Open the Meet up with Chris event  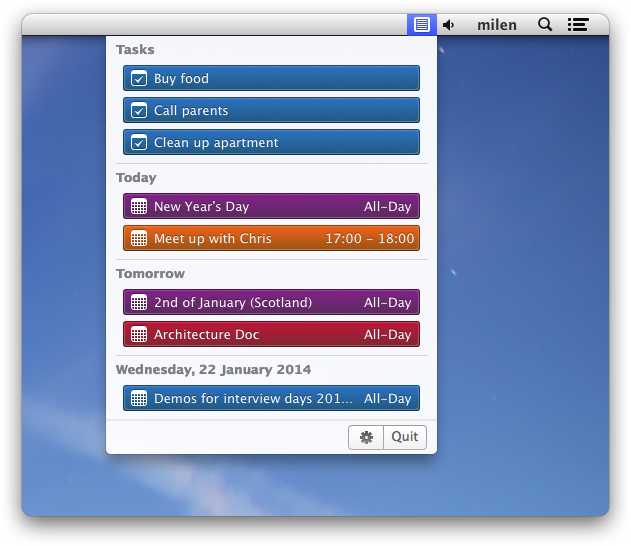tap(271, 238)
